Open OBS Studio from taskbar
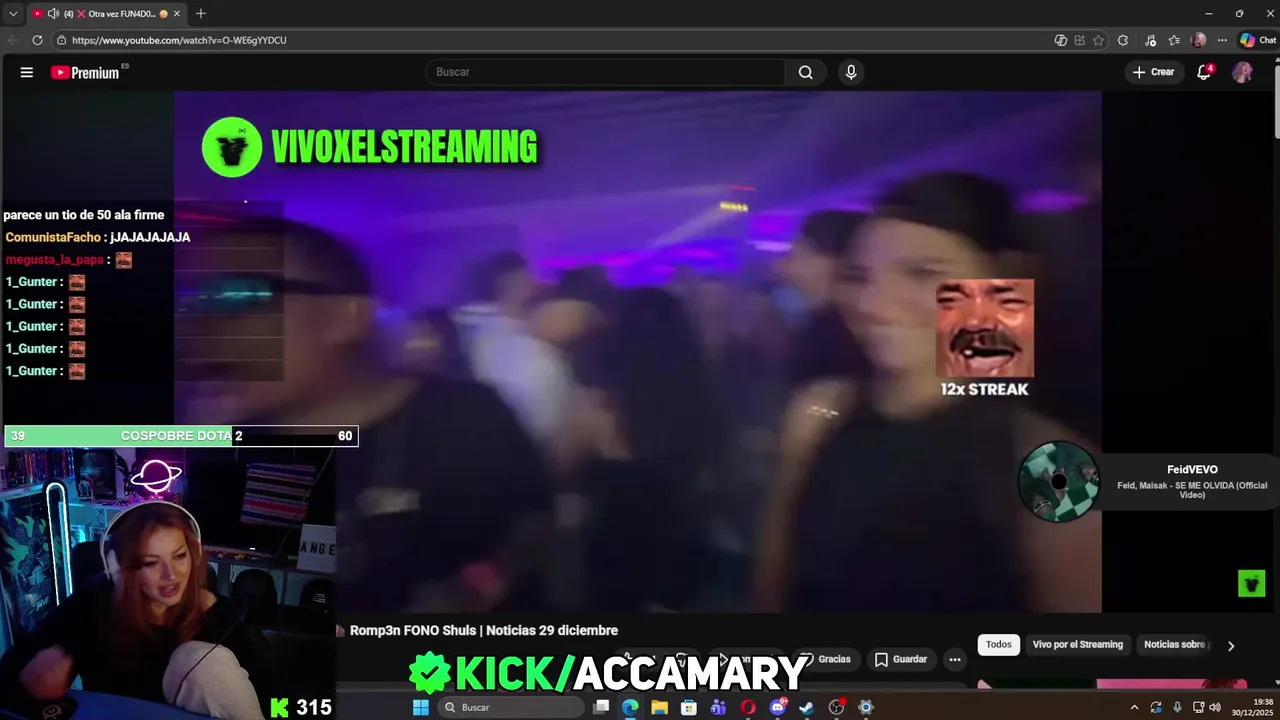 click(837, 707)
